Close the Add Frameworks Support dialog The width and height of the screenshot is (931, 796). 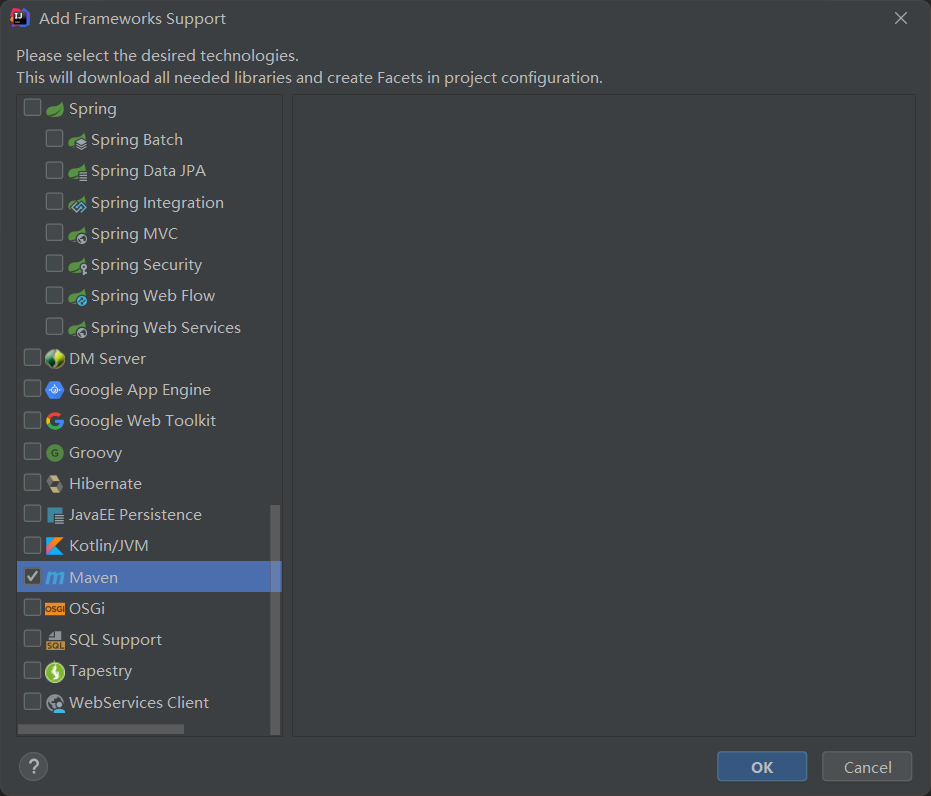(x=901, y=18)
